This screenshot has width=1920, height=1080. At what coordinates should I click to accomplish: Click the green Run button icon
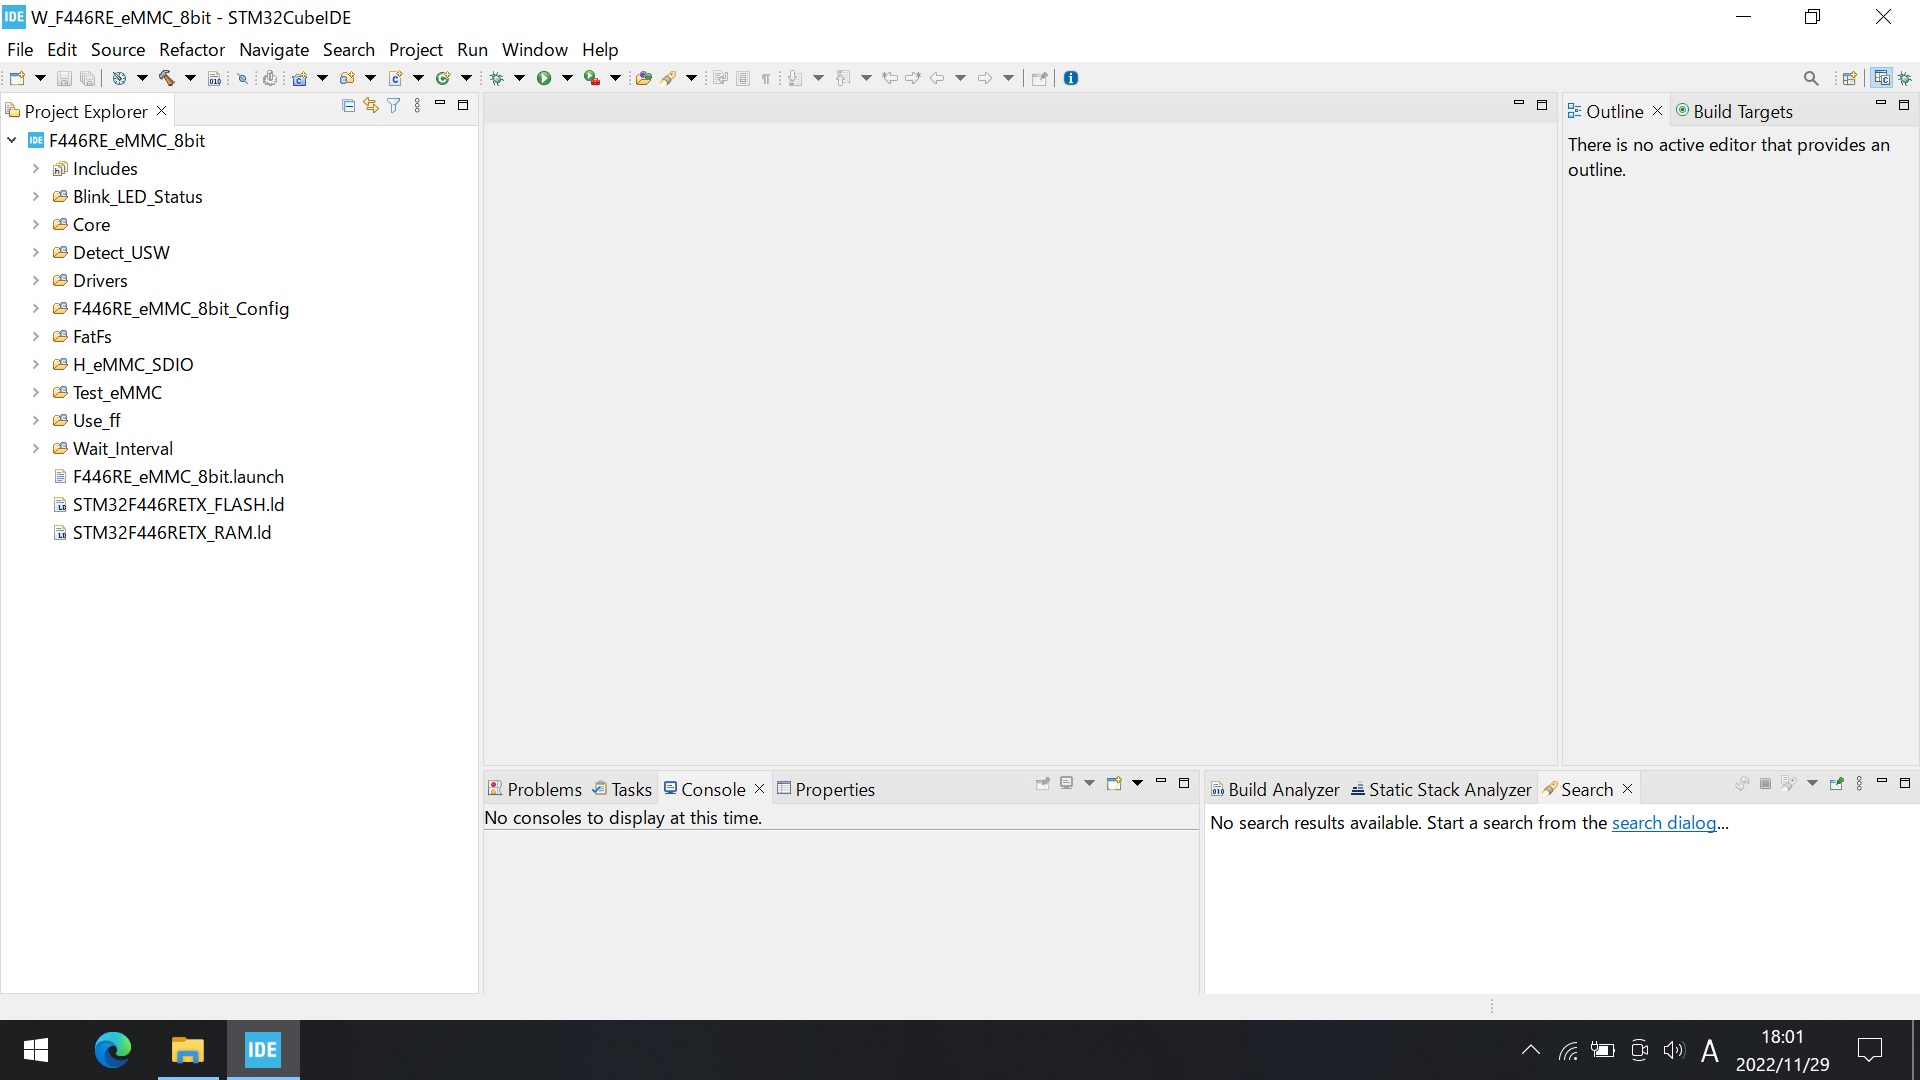coord(544,78)
